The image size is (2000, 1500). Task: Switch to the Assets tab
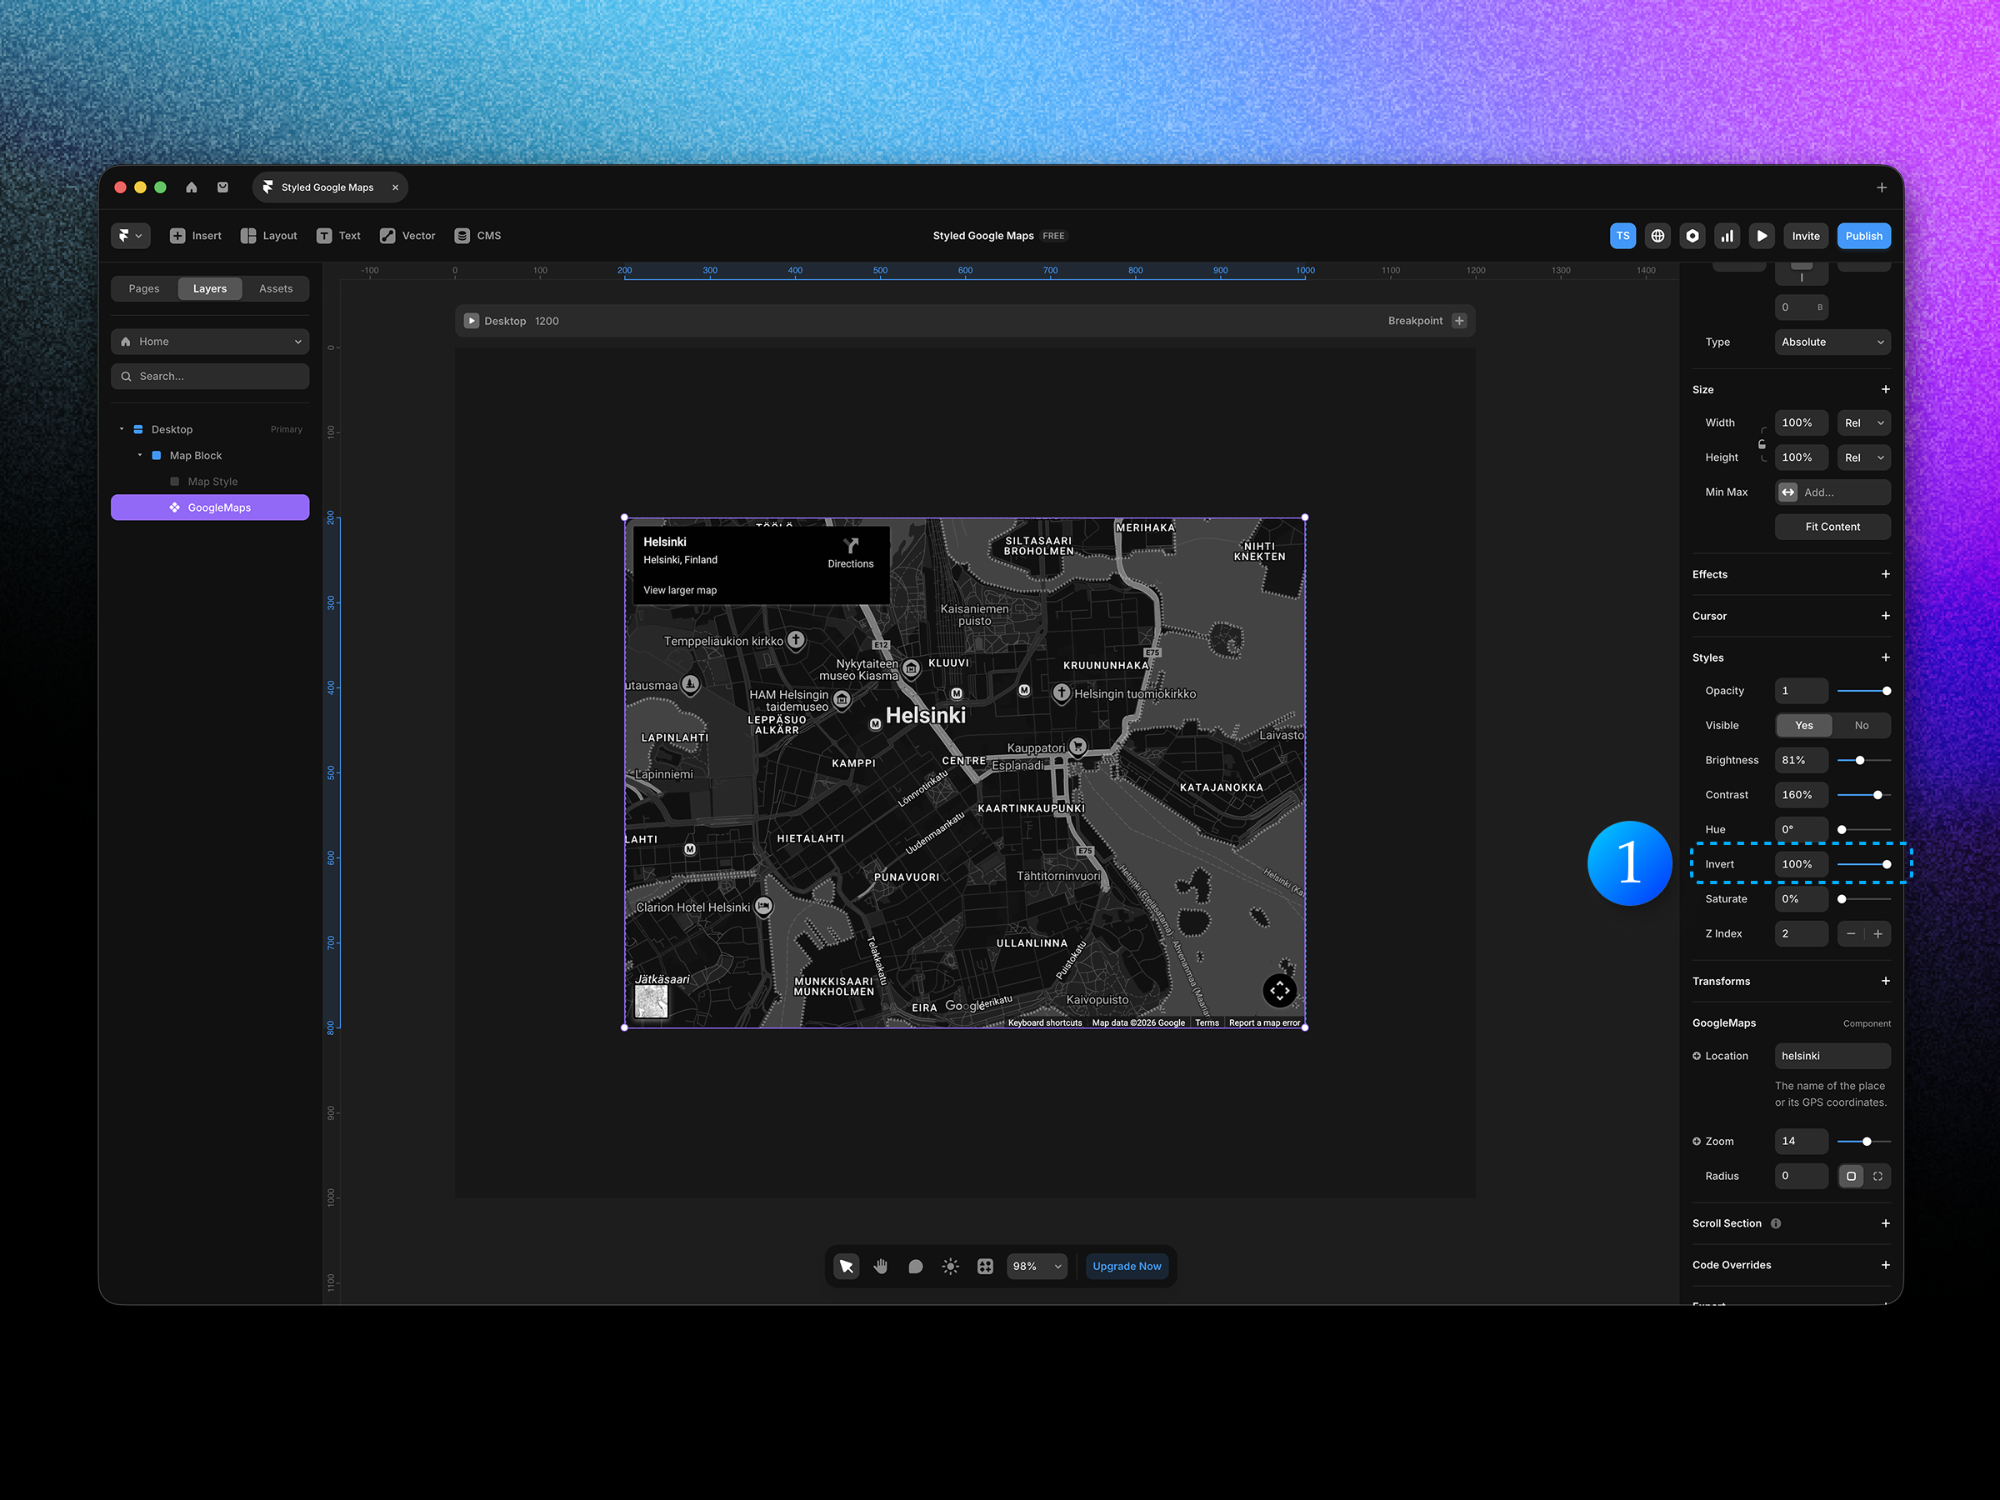click(276, 288)
